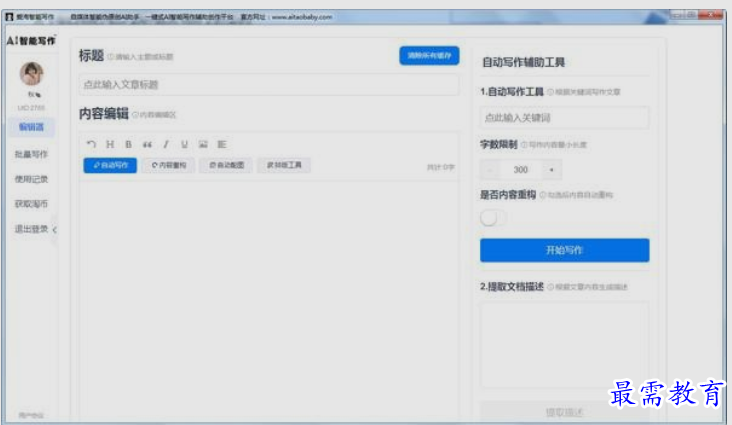732x425 pixels.
Task: Click the document description text area
Action: [x=564, y=345]
